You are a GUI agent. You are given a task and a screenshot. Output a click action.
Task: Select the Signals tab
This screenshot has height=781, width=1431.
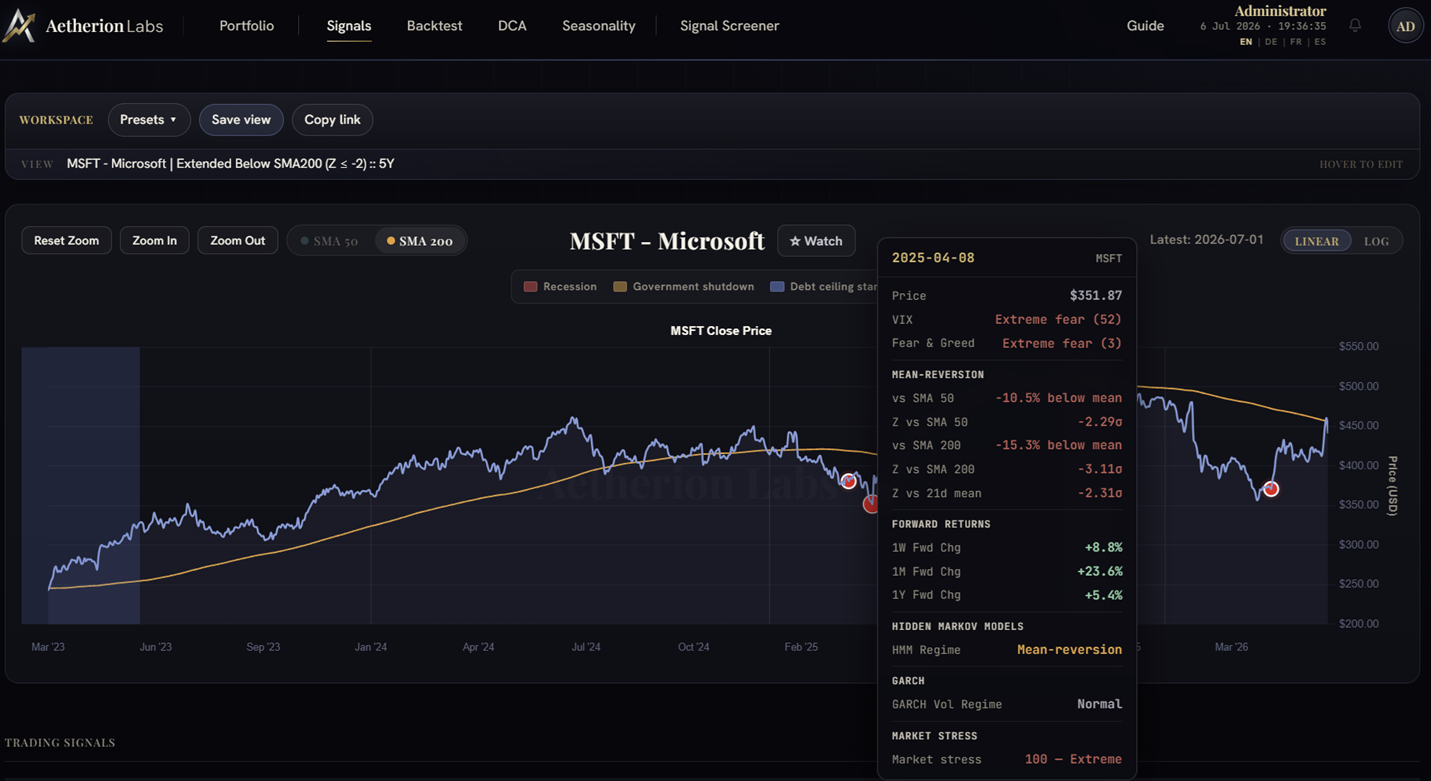coord(349,26)
